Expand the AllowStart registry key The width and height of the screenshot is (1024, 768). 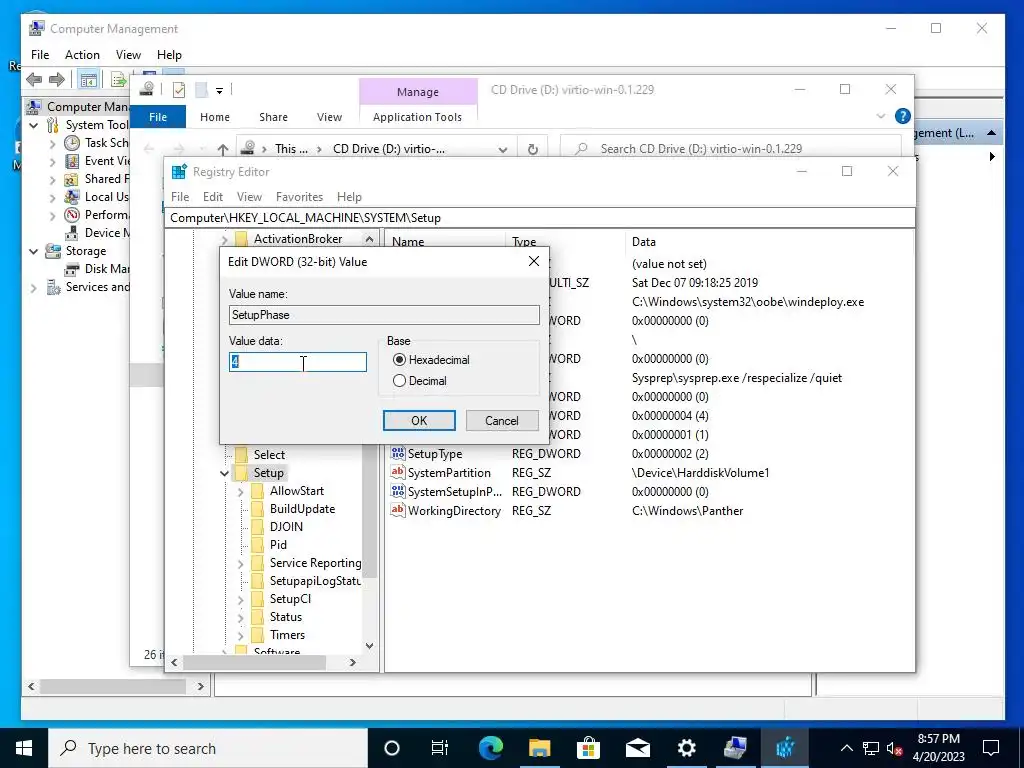point(241,491)
